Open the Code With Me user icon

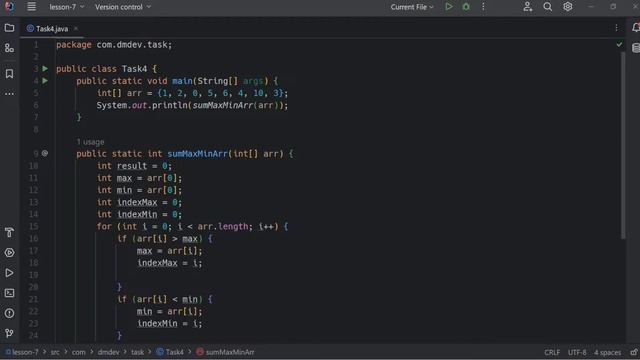coord(528,7)
